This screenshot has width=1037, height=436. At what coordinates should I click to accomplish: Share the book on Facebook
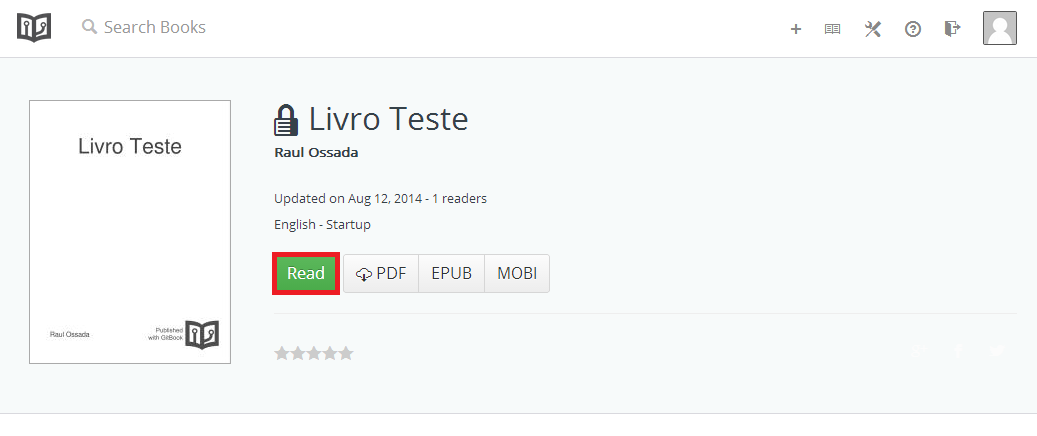click(958, 351)
